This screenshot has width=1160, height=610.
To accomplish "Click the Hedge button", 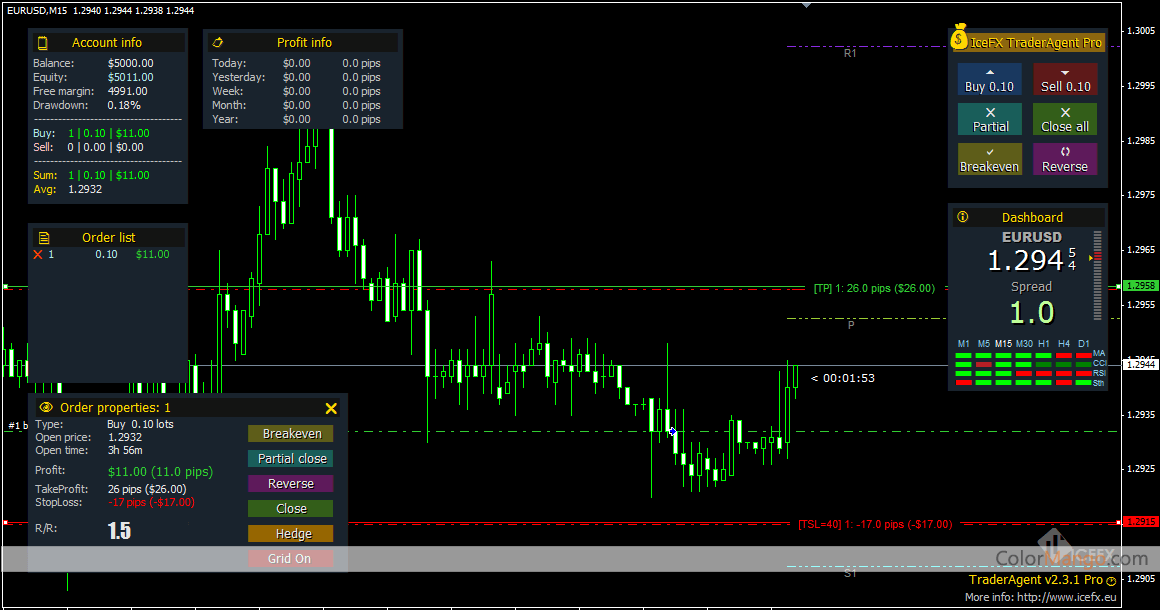I will pyautogui.click(x=291, y=534).
